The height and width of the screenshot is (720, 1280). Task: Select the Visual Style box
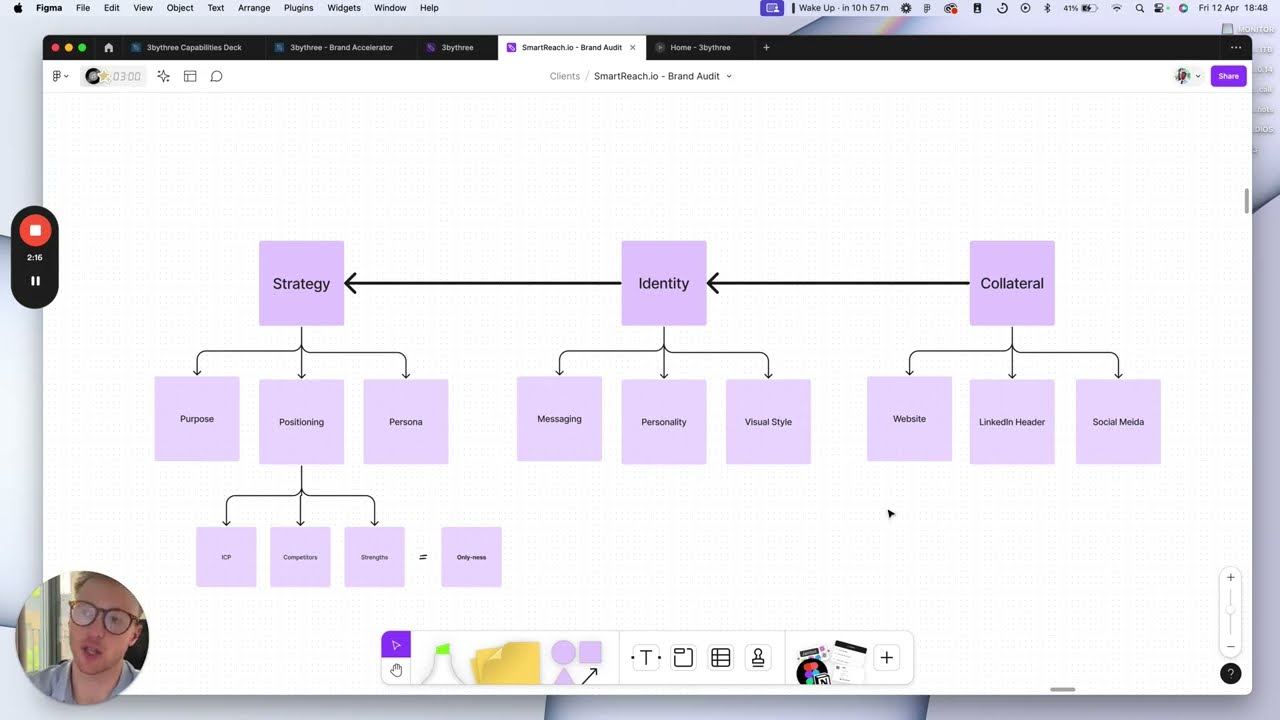[768, 422]
